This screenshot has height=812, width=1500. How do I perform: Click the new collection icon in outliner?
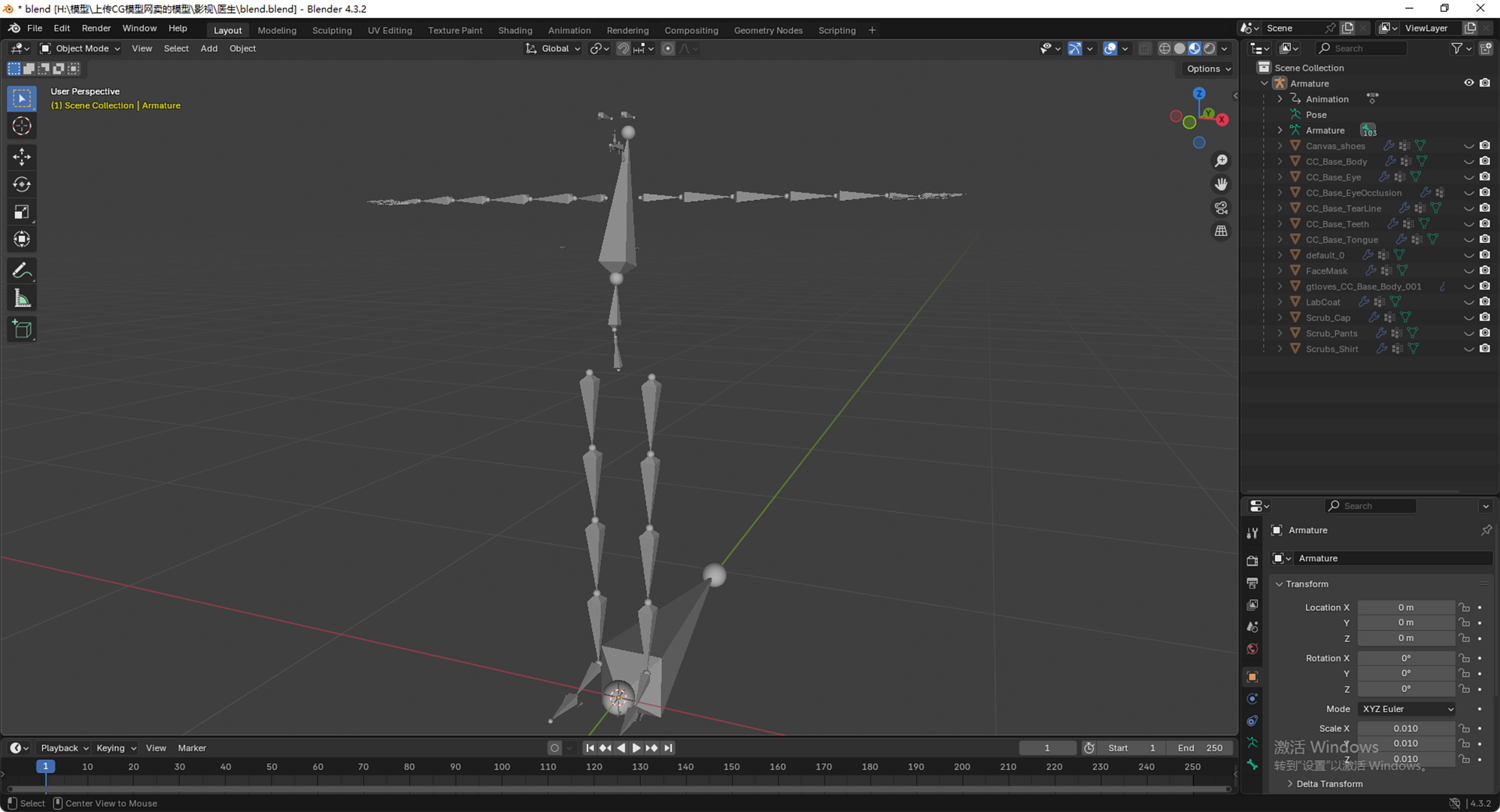[1484, 48]
